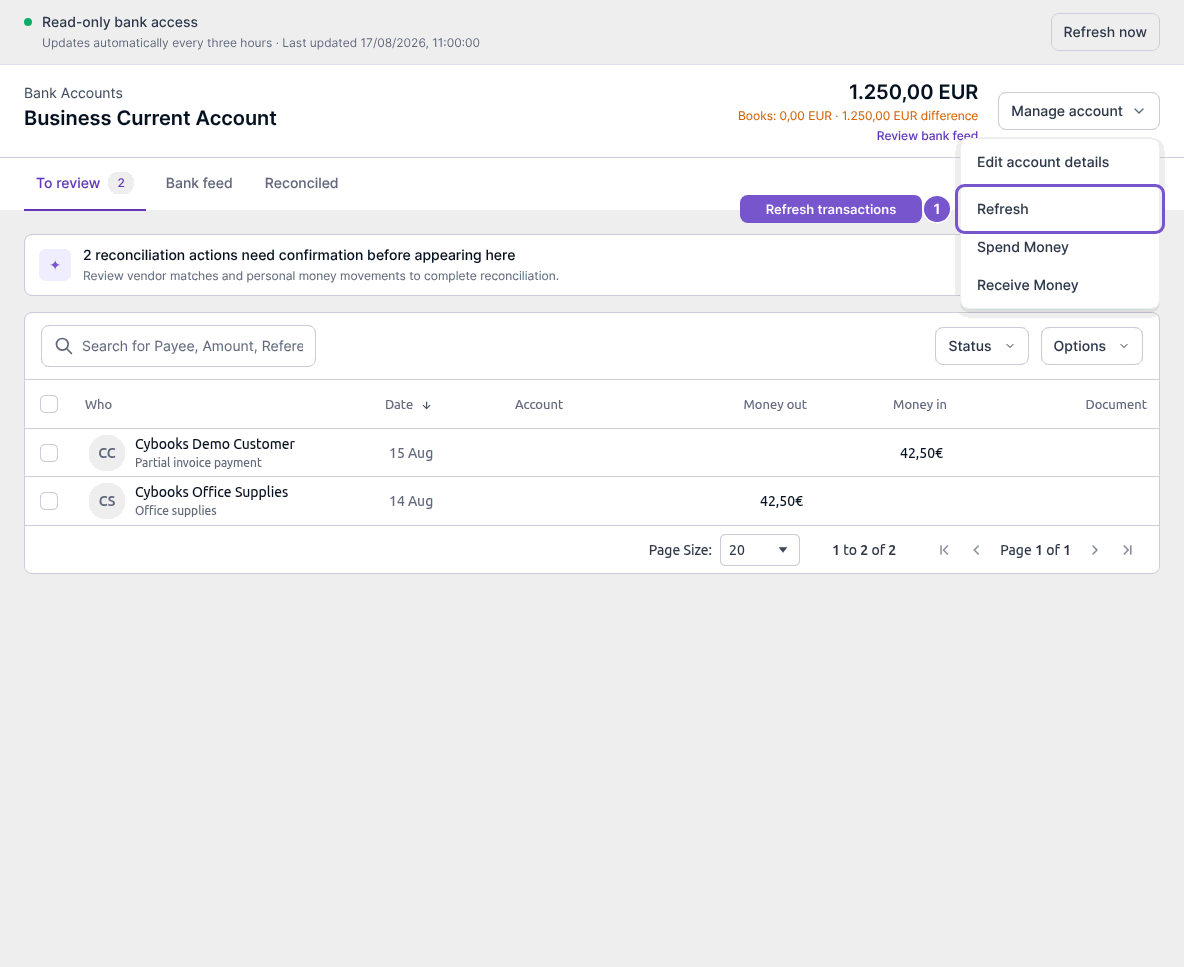1184x967 pixels.
Task: Select the Cybooks Demo Customer row checkbox
Action: coord(49,453)
